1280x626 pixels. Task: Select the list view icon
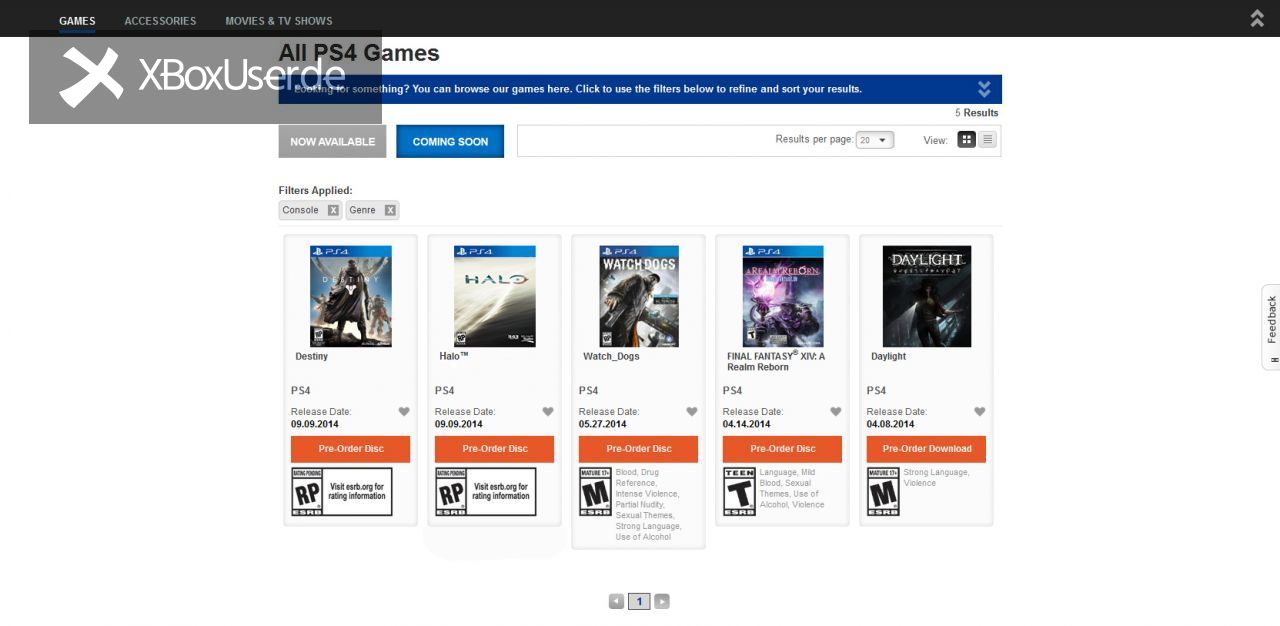pyautogui.click(x=988, y=140)
